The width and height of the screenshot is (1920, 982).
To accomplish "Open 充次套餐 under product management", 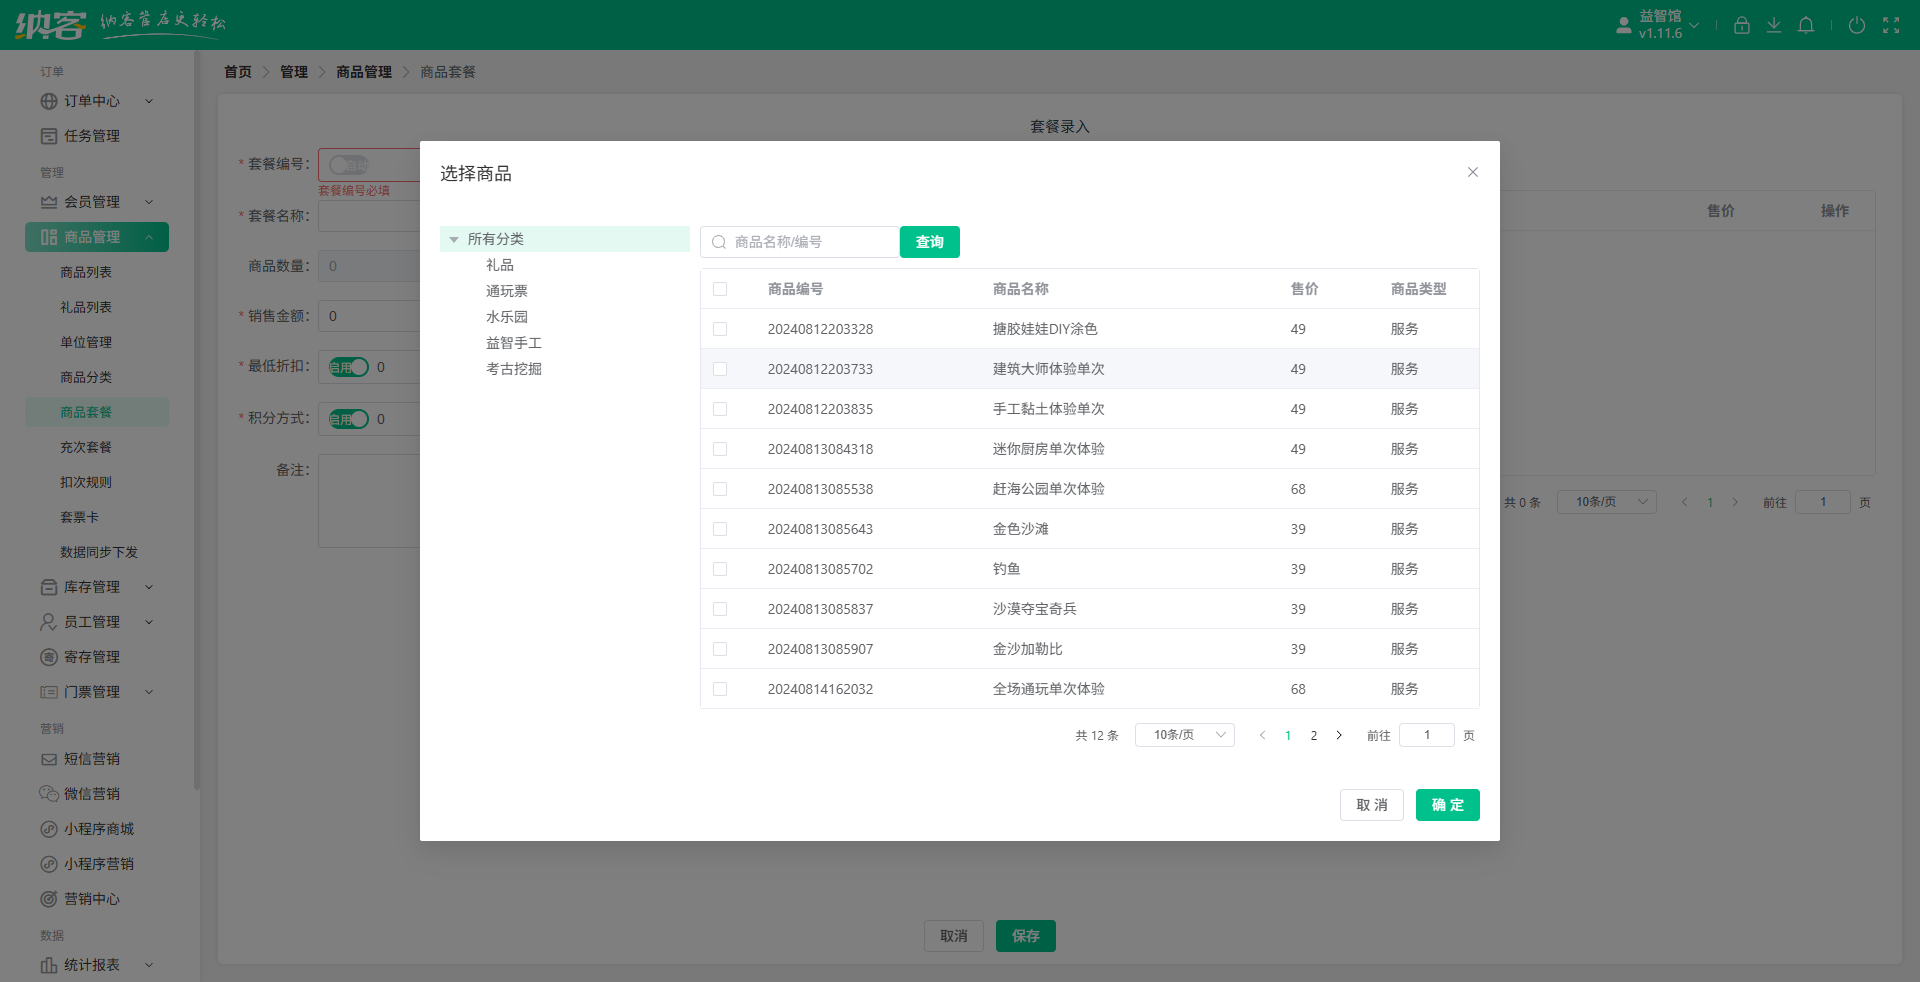I will coord(87,447).
